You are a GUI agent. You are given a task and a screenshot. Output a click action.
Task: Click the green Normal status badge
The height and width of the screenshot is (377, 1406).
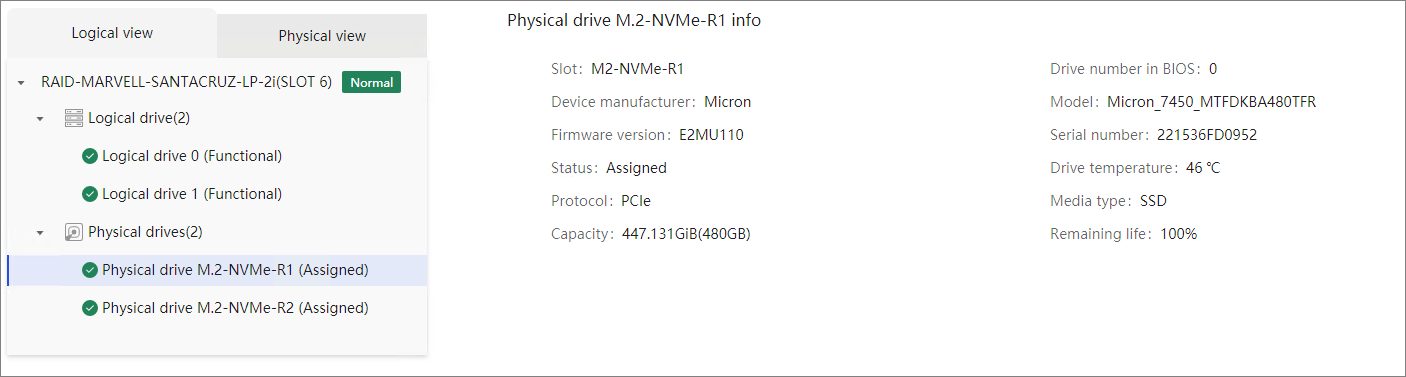[x=371, y=82]
